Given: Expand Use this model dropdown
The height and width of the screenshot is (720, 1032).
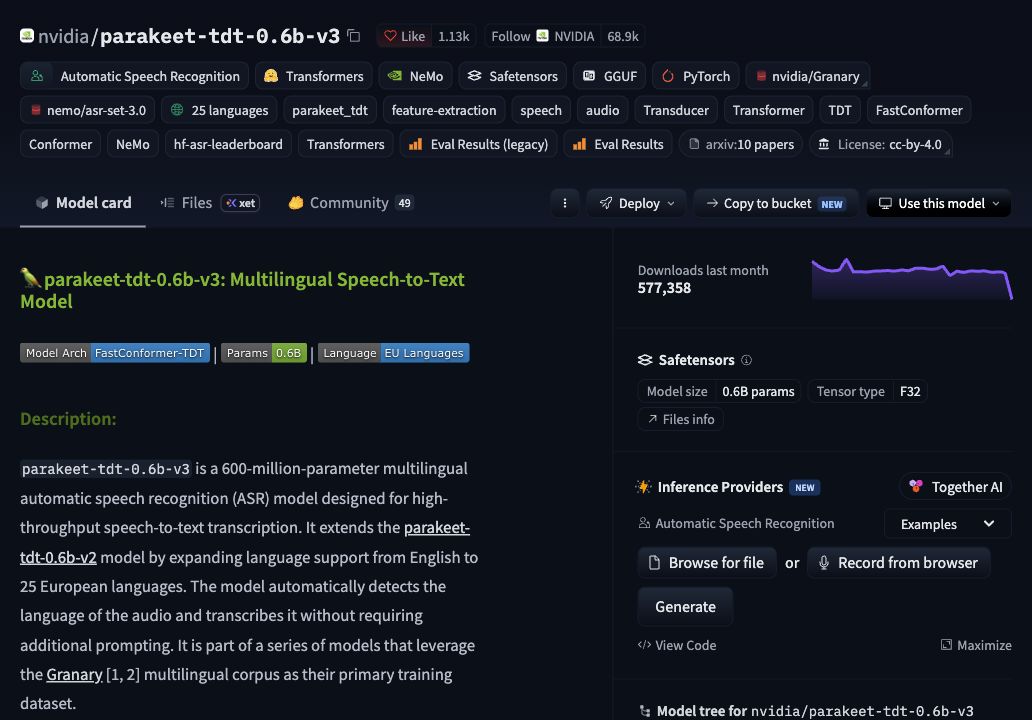Looking at the screenshot, I should (939, 203).
